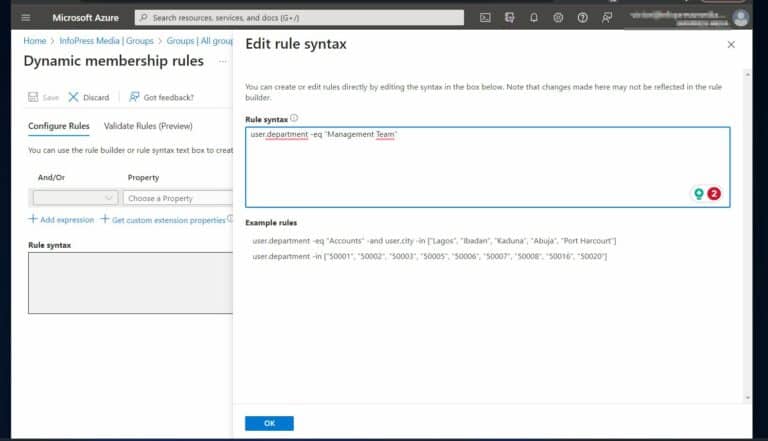This screenshot has height=441, width=768.
Task: Click the first example rule with Accounts
Action: coord(434,241)
